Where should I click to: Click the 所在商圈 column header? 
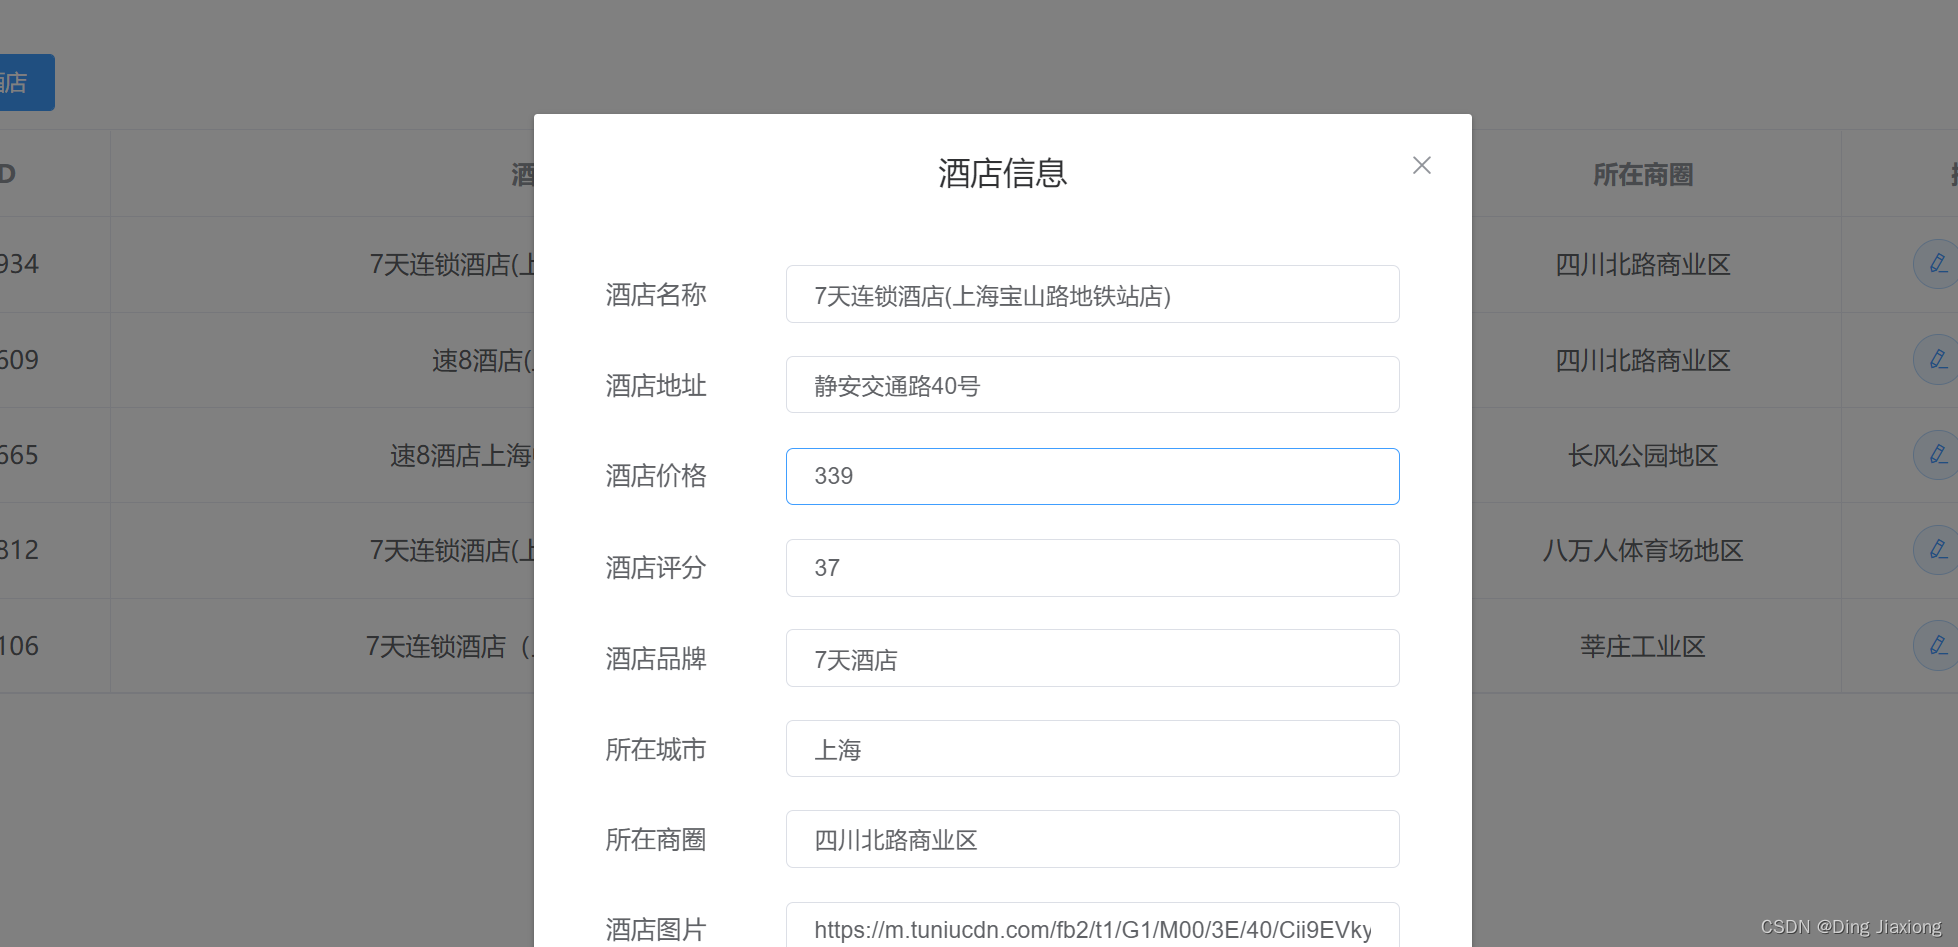pos(1642,175)
